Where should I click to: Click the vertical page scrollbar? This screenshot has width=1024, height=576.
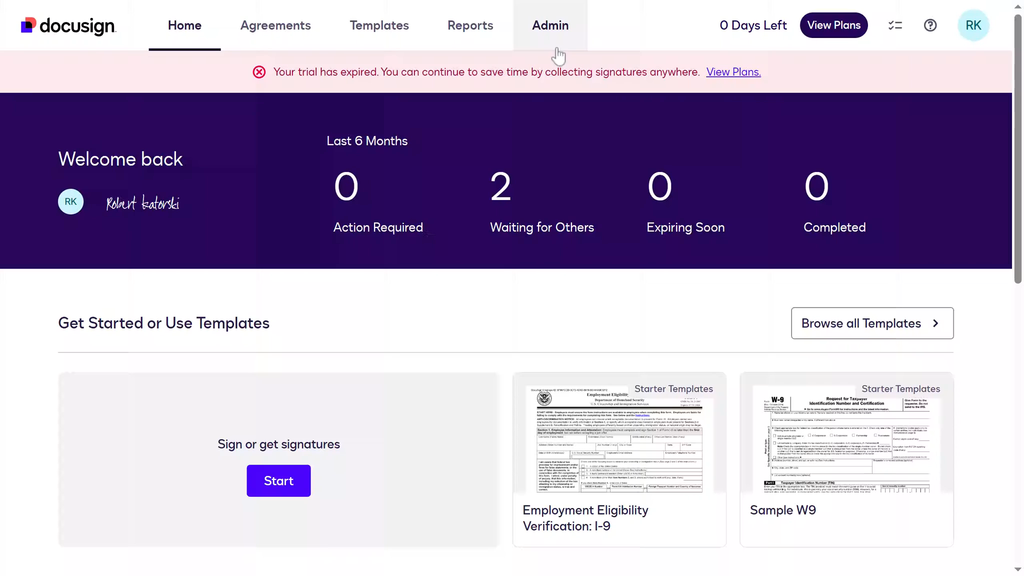(1018, 150)
